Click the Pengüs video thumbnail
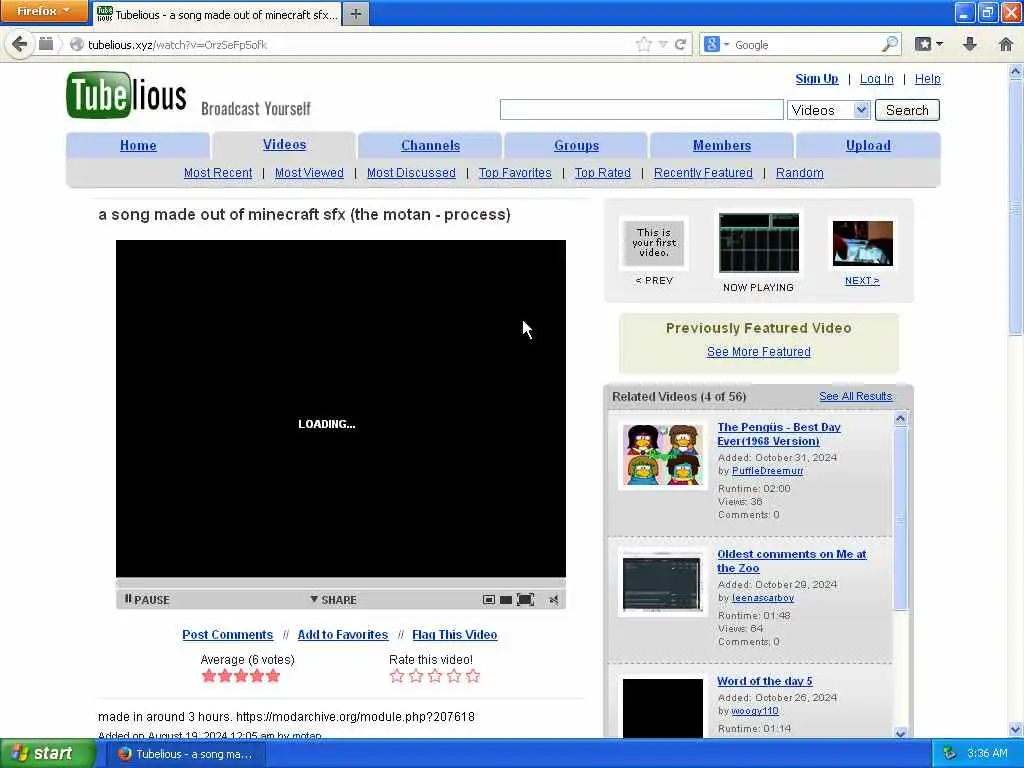Screen dimensions: 1024x768 click(x=663, y=455)
